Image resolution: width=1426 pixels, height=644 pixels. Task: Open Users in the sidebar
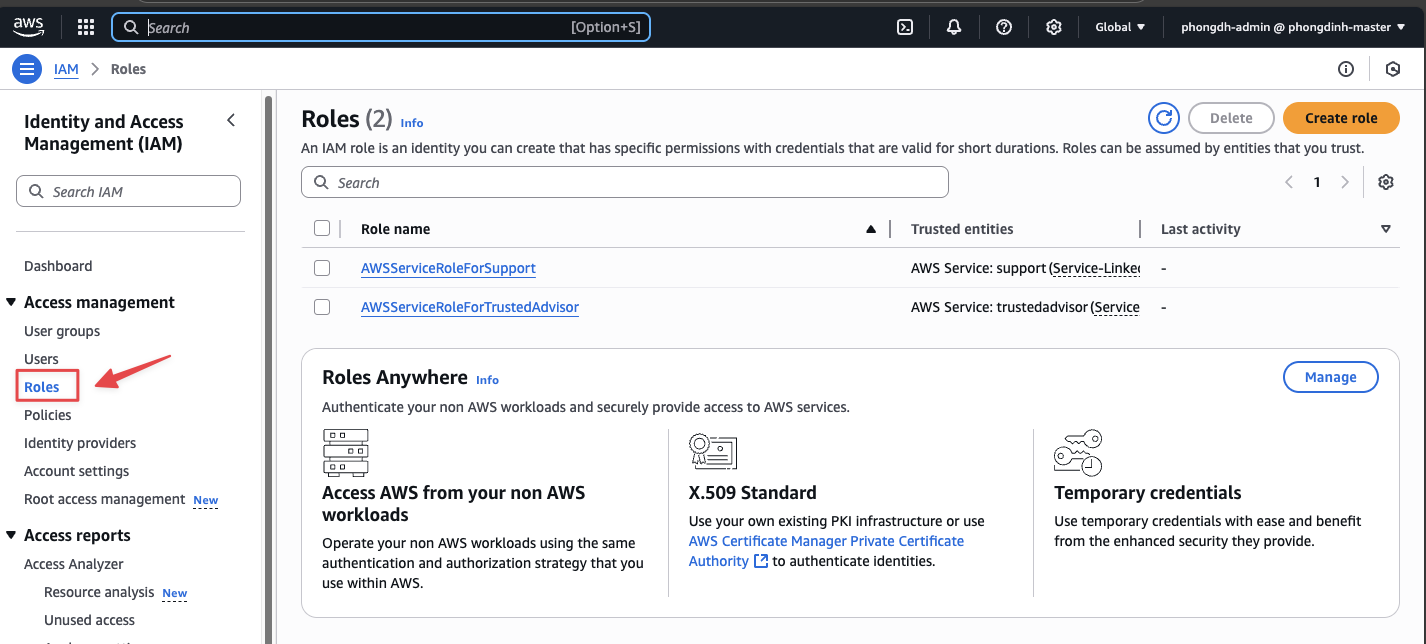pyautogui.click(x=41, y=359)
